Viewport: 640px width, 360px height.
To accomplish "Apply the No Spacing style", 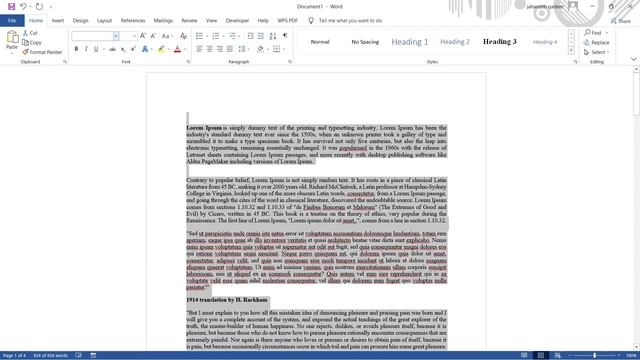I will click(x=365, y=42).
